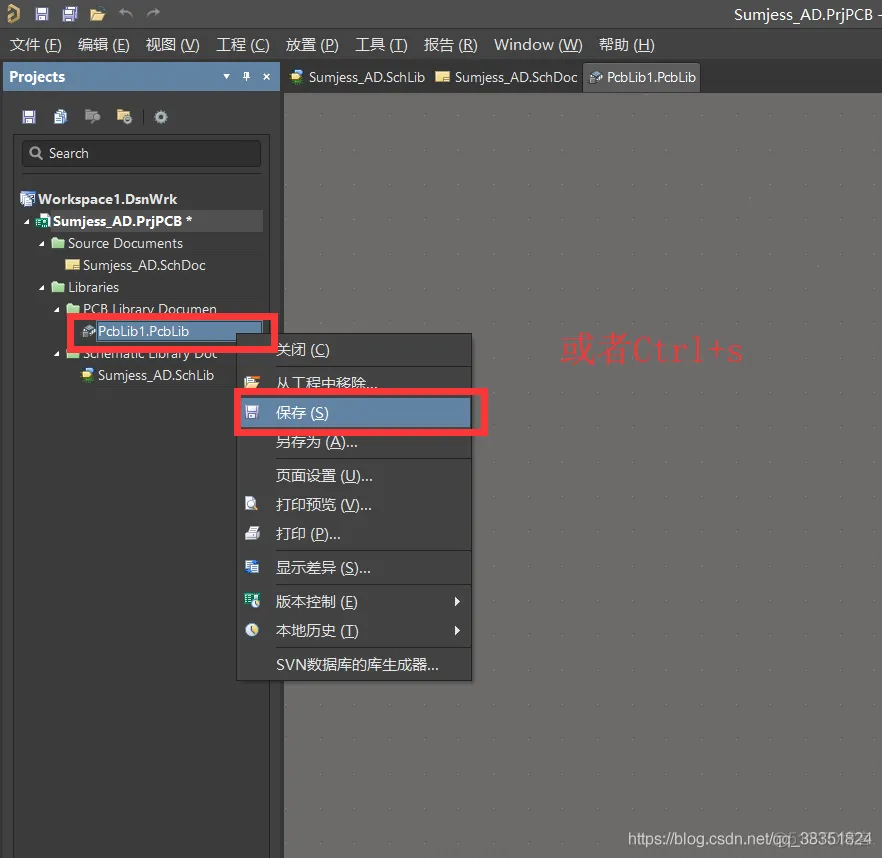Click the project folder options icon in the Projects toolbar
Viewport: 882px width, 858px height.
124,116
